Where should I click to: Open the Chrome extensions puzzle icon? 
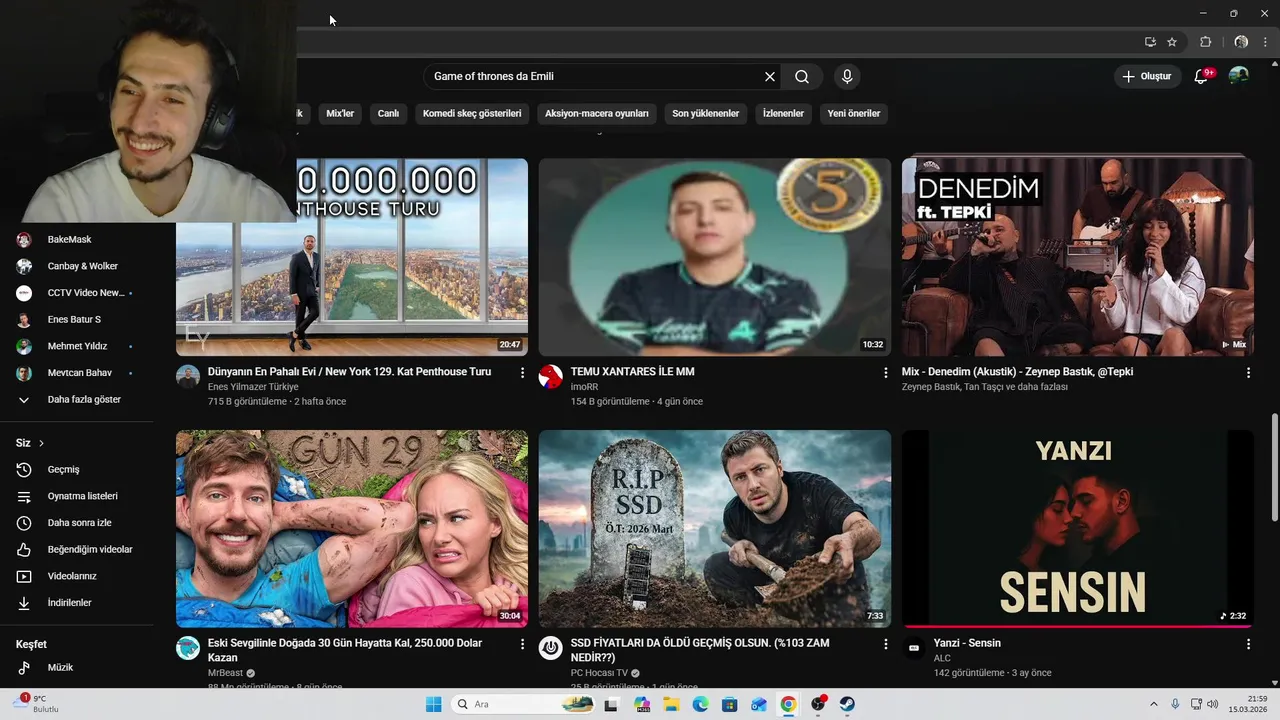coord(1205,42)
